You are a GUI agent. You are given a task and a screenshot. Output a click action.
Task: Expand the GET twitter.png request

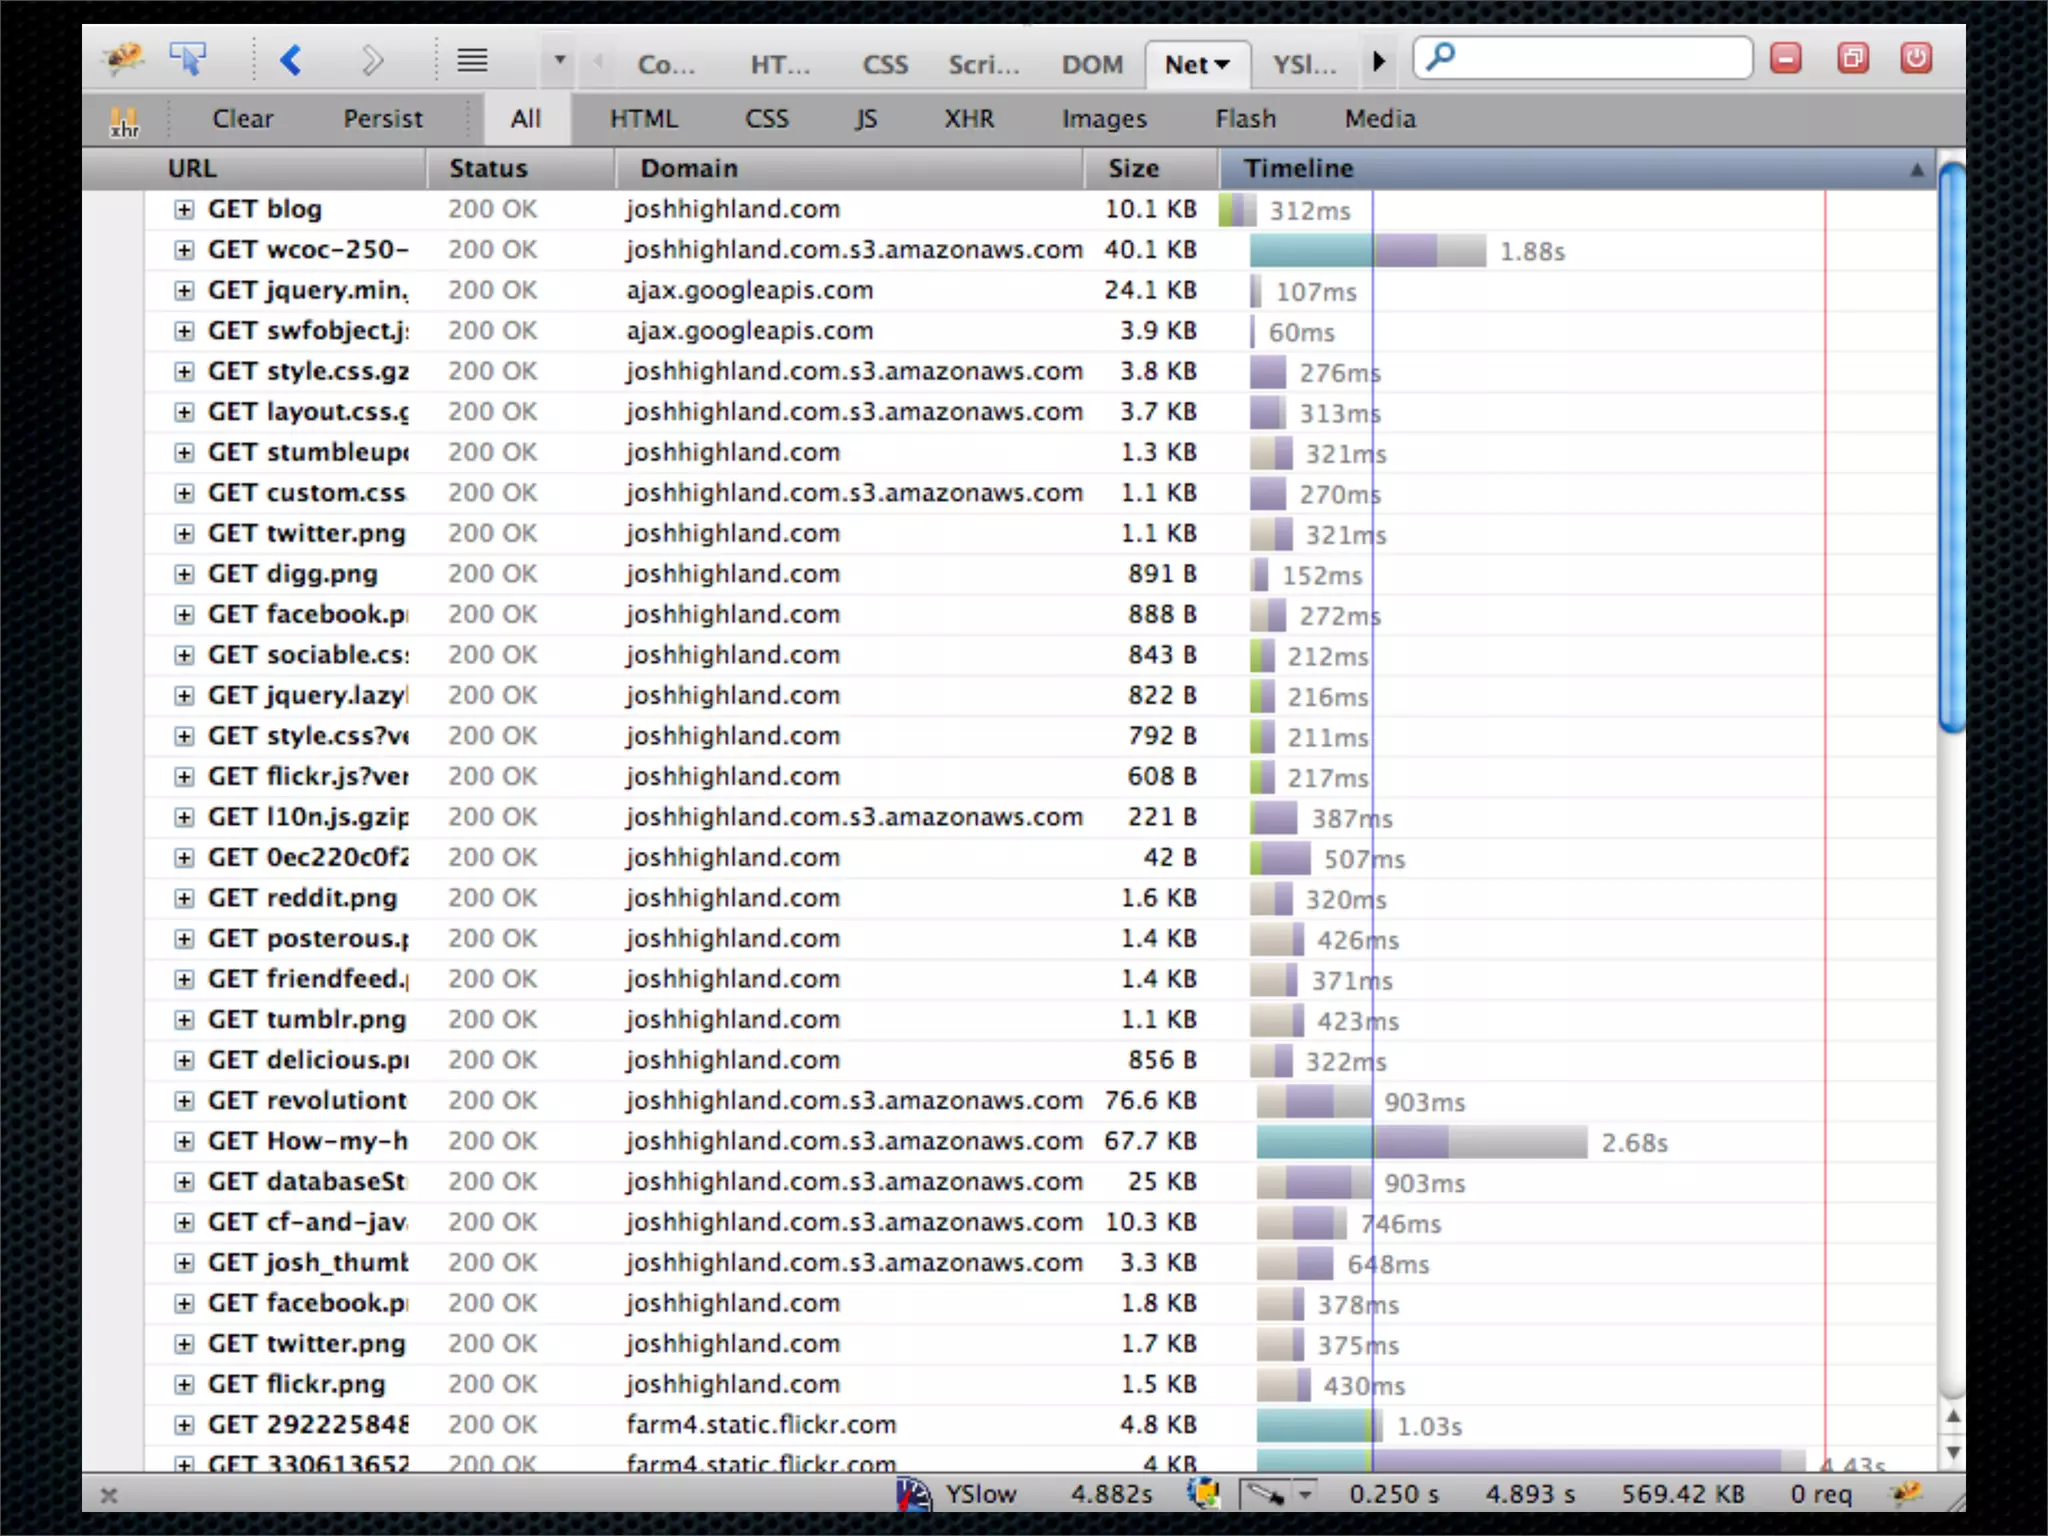[184, 533]
